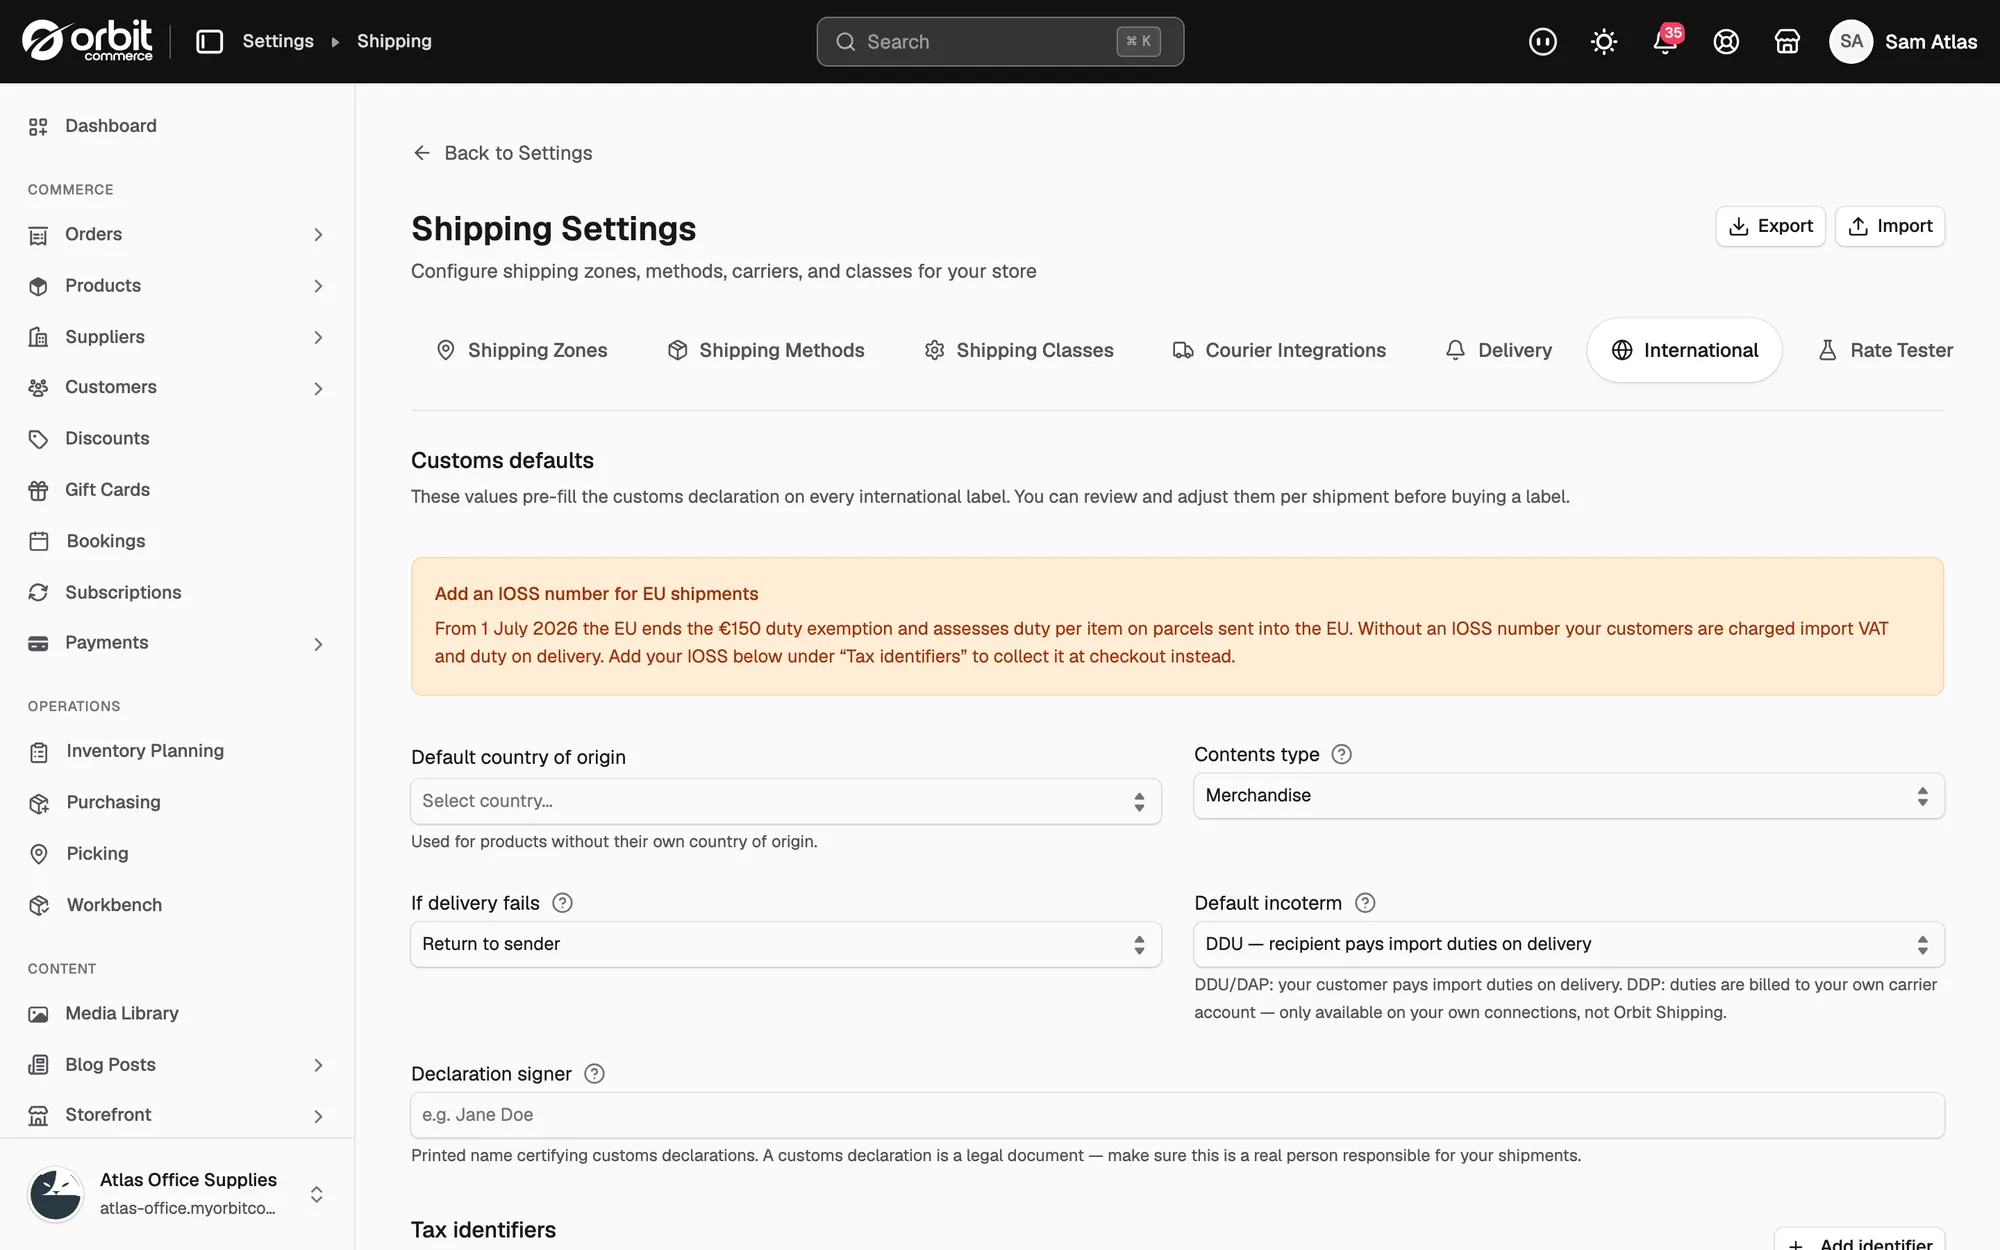2000x1250 pixels.
Task: Open the Contents type Merchandise dropdown
Action: 1569,796
